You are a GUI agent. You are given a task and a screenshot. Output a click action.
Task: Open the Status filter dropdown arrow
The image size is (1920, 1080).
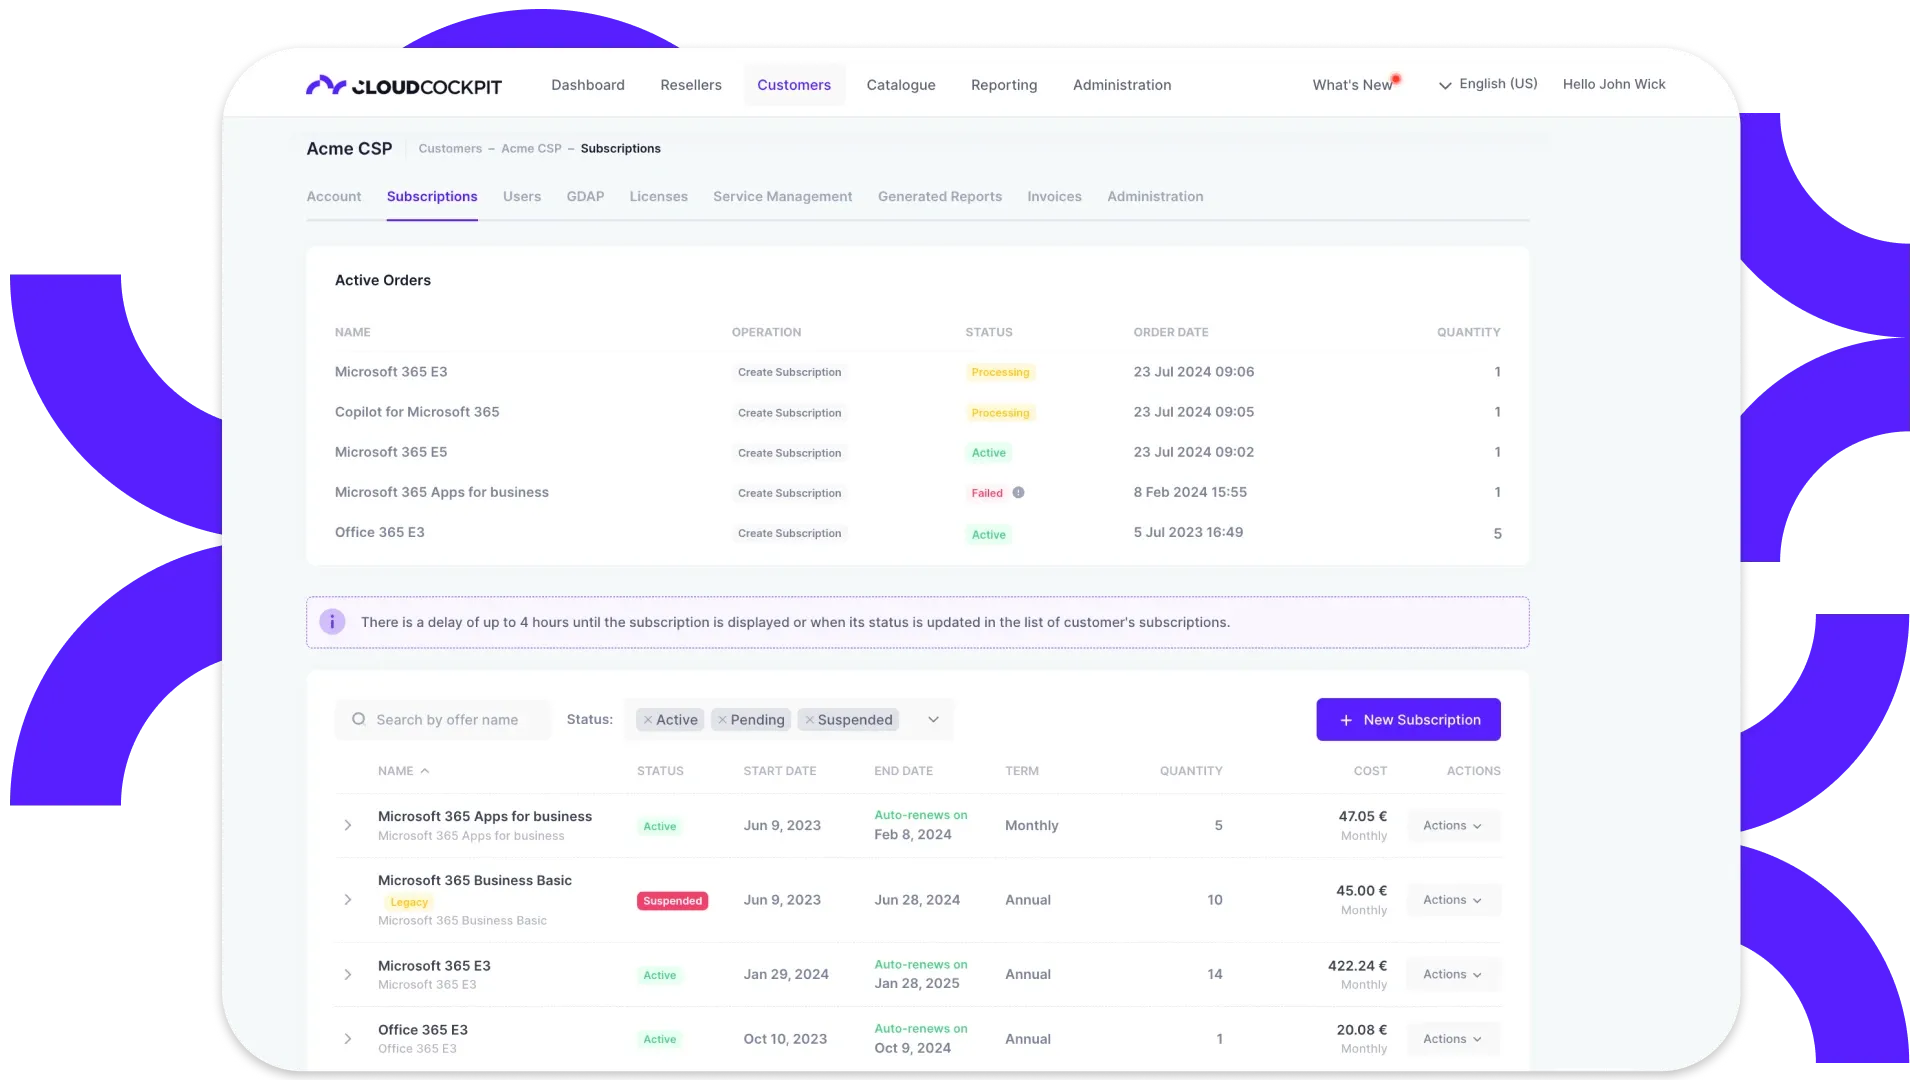tap(933, 720)
